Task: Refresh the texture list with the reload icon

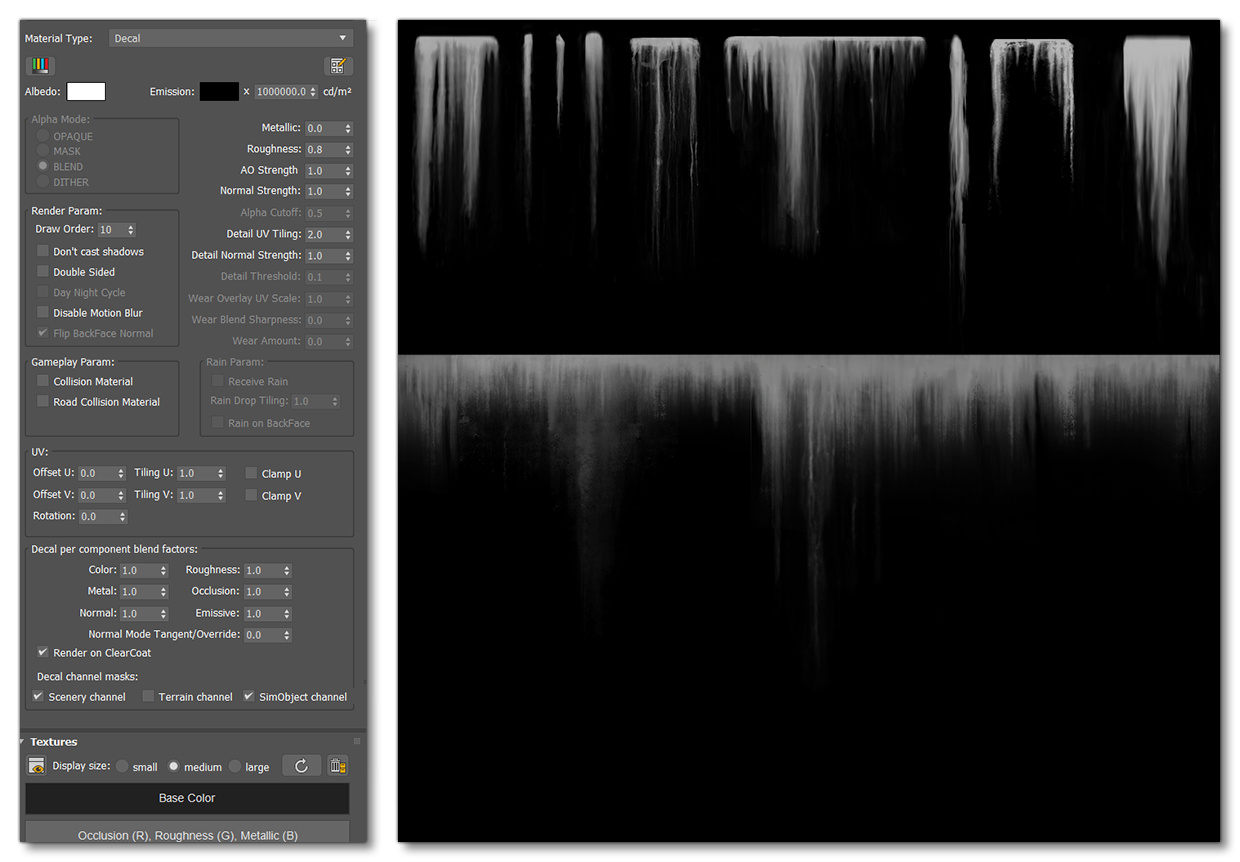Action: [301, 765]
